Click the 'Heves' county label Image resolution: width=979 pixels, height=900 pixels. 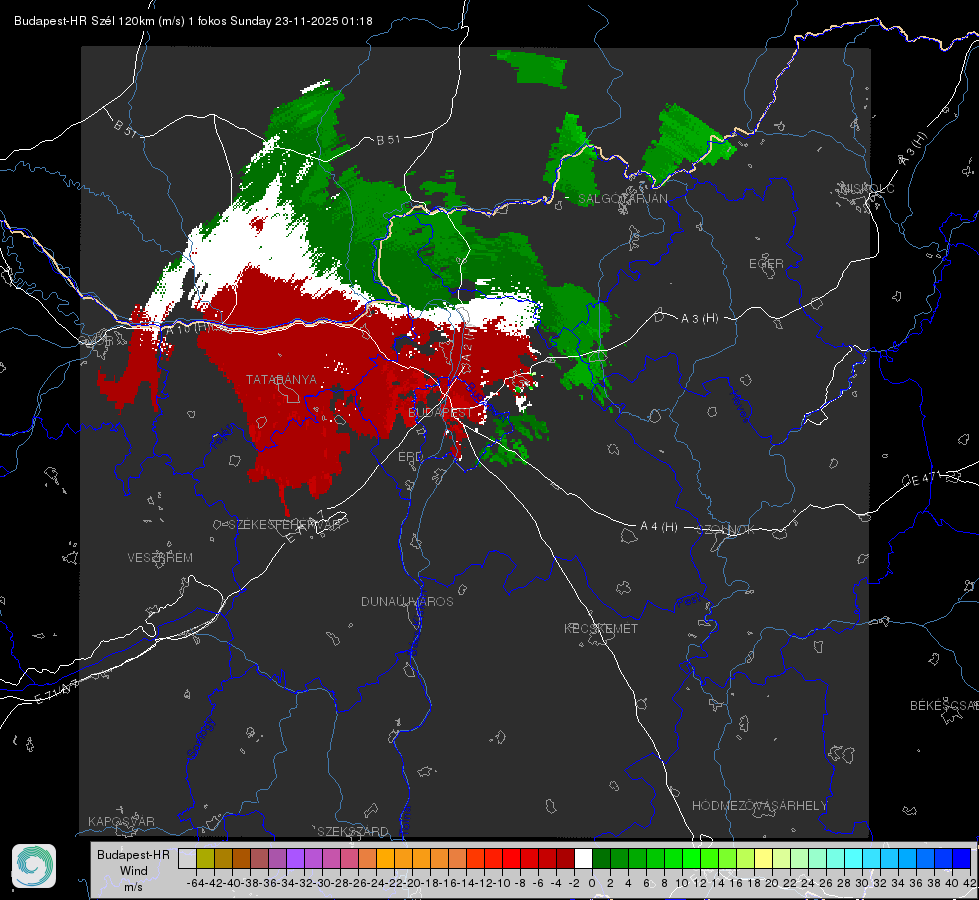pos(740,405)
